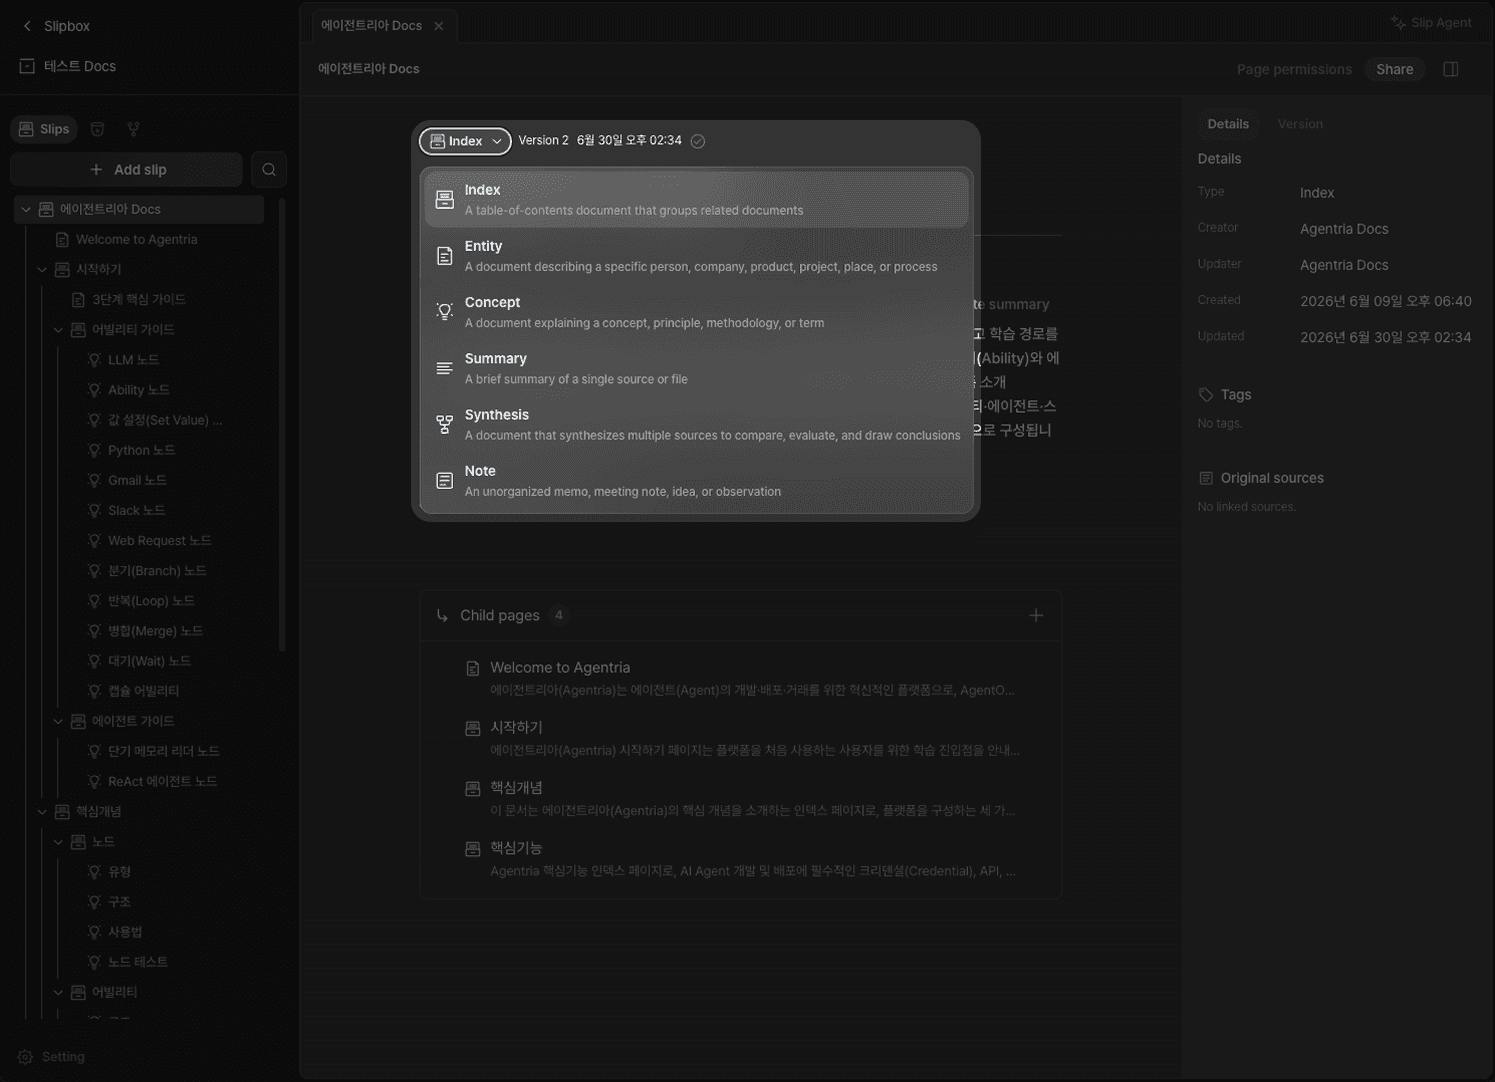This screenshot has width=1495, height=1082.
Task: Open the graph branch icon tab
Action: [x=133, y=129]
